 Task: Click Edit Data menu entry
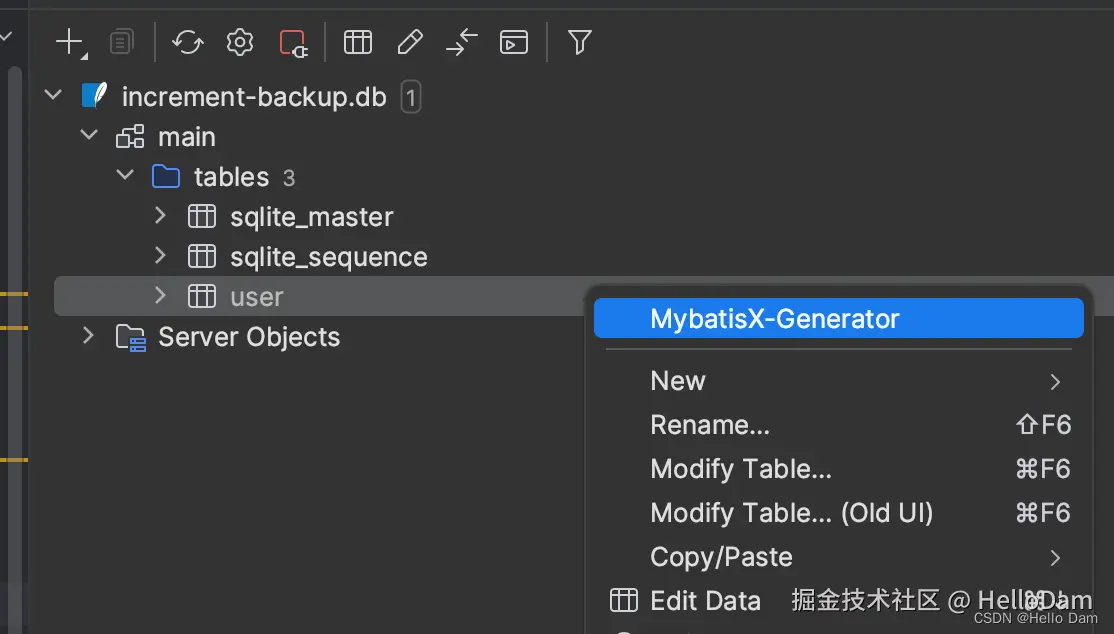tap(705, 600)
